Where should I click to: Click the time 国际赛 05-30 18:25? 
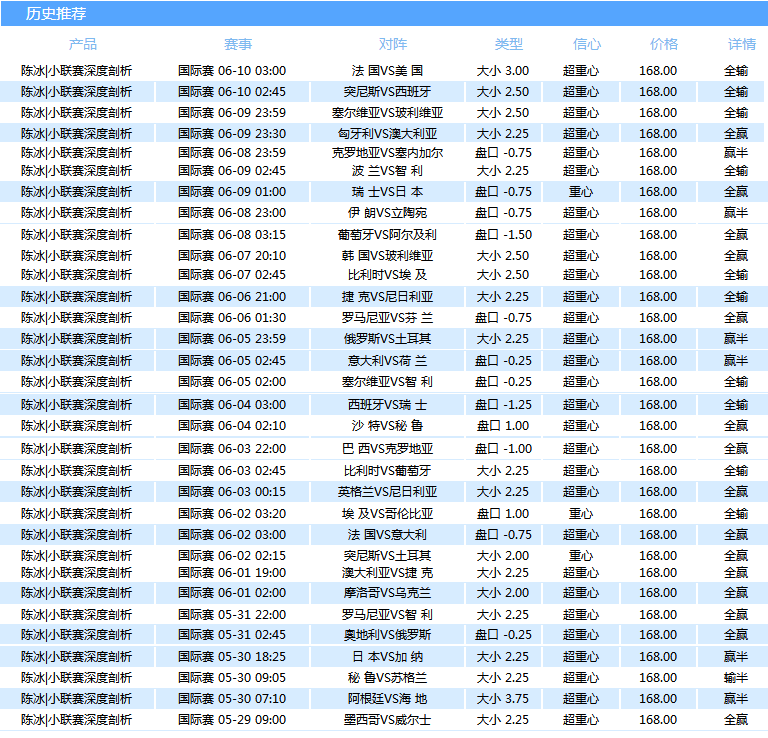pyautogui.click(x=232, y=657)
